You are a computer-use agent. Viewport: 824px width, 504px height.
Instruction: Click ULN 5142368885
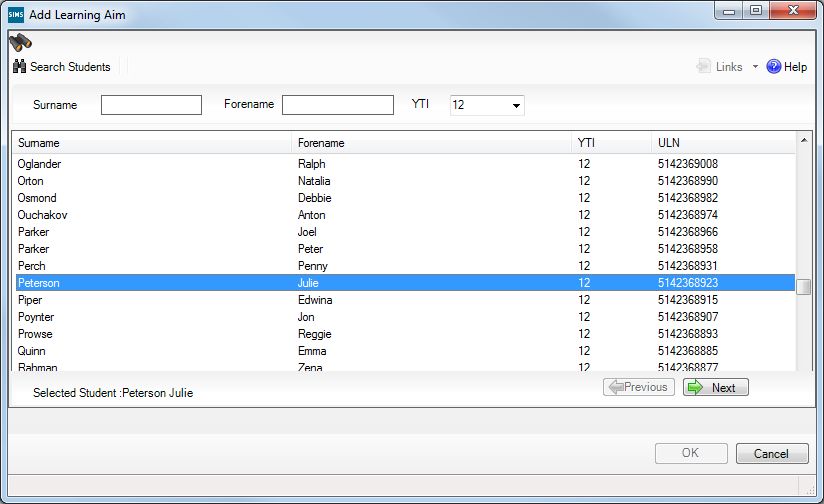coord(688,351)
